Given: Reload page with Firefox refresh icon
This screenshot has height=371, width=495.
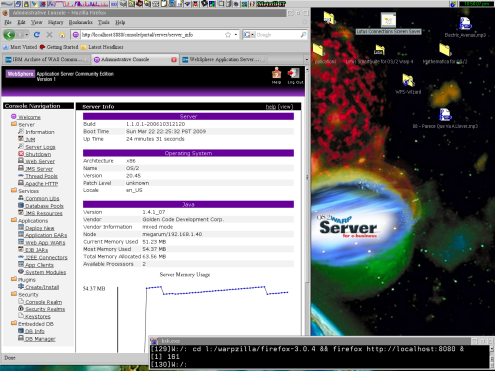Looking at the screenshot, I should click(x=37, y=35).
